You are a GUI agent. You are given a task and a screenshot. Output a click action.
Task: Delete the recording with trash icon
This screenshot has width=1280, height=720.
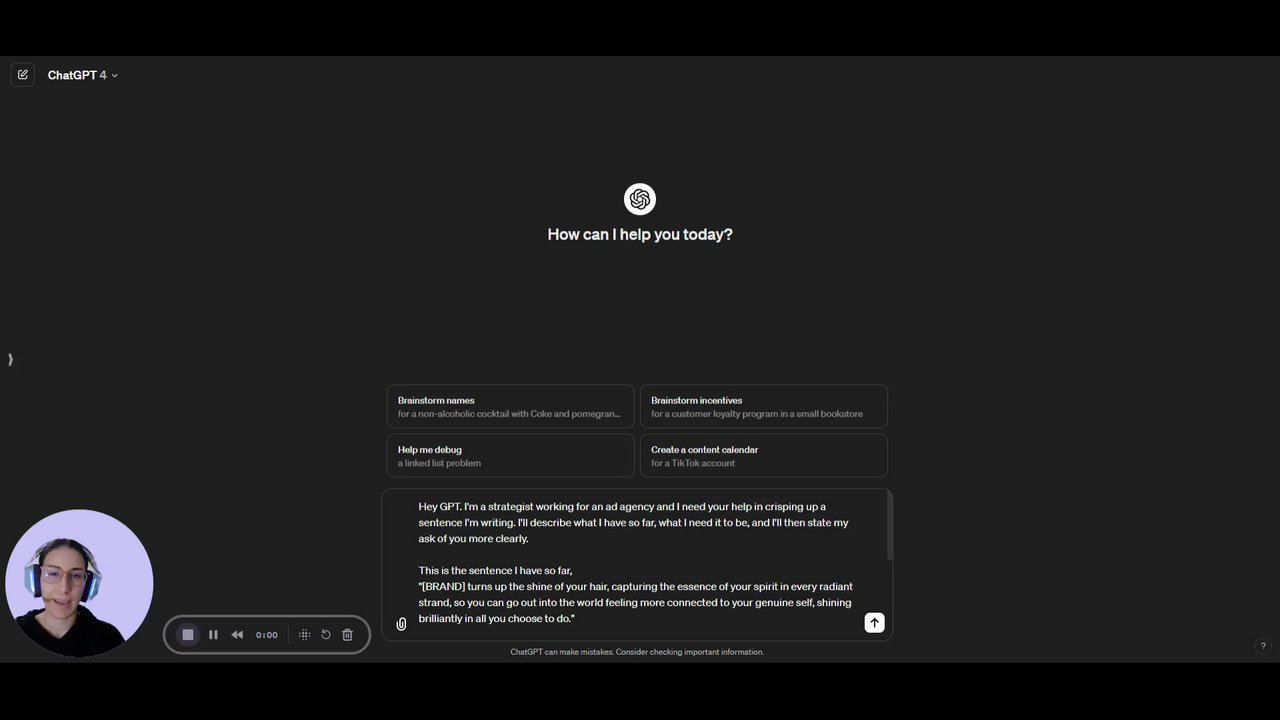347,635
